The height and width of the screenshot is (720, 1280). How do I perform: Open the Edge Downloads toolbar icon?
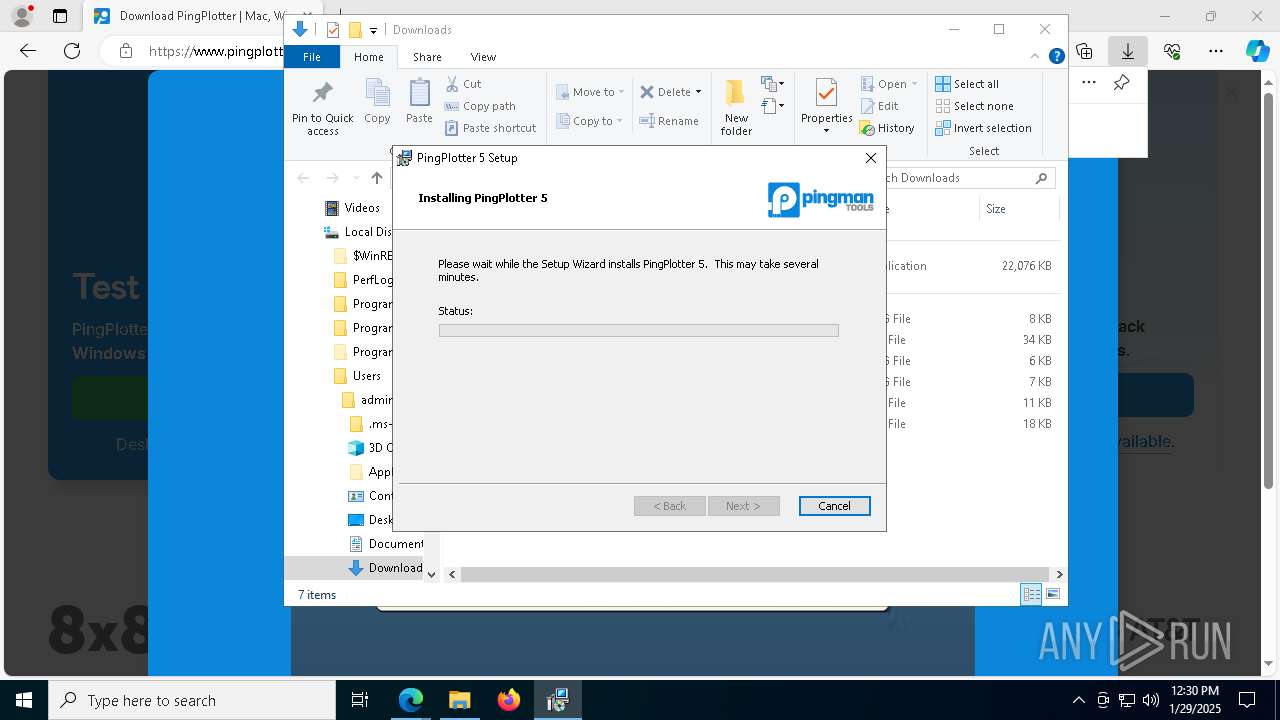1128,51
